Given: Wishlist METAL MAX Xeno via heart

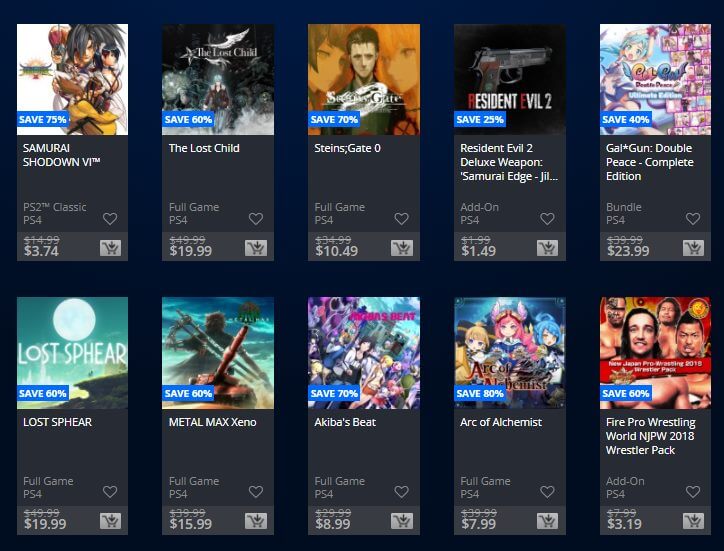Looking at the screenshot, I should [256, 492].
